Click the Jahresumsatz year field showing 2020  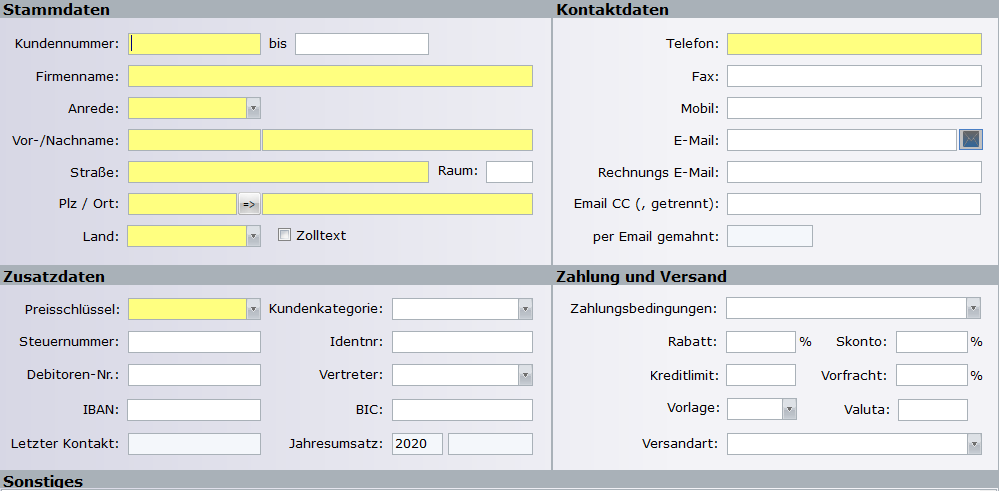tap(417, 444)
